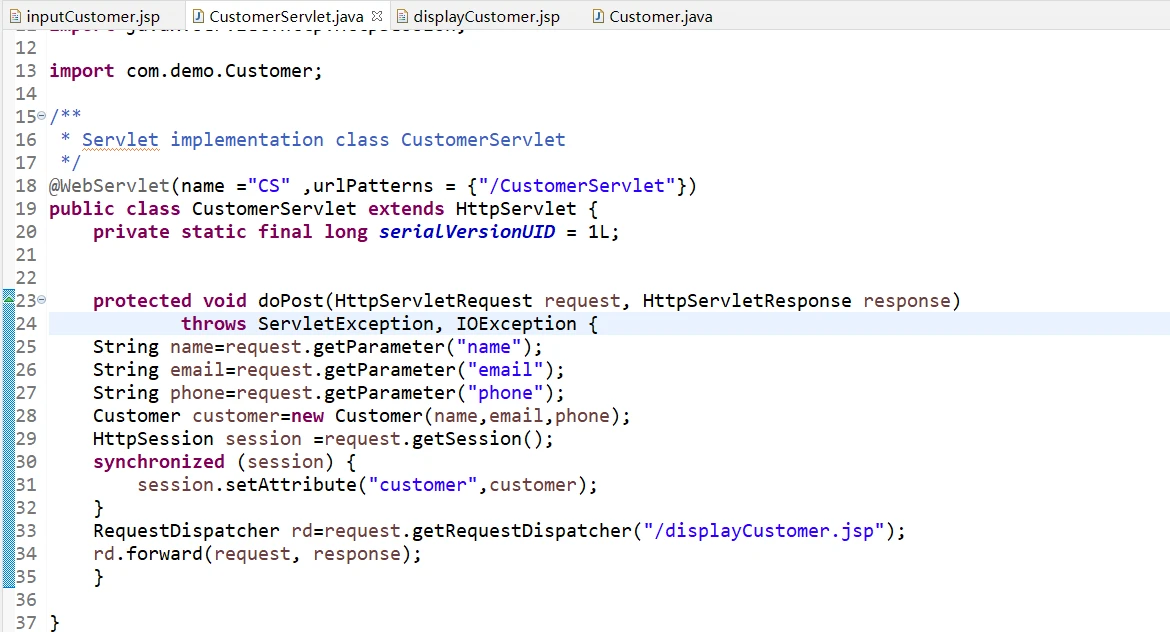
Task: Open the displayCustomer.jsp tab
Action: (x=487, y=16)
